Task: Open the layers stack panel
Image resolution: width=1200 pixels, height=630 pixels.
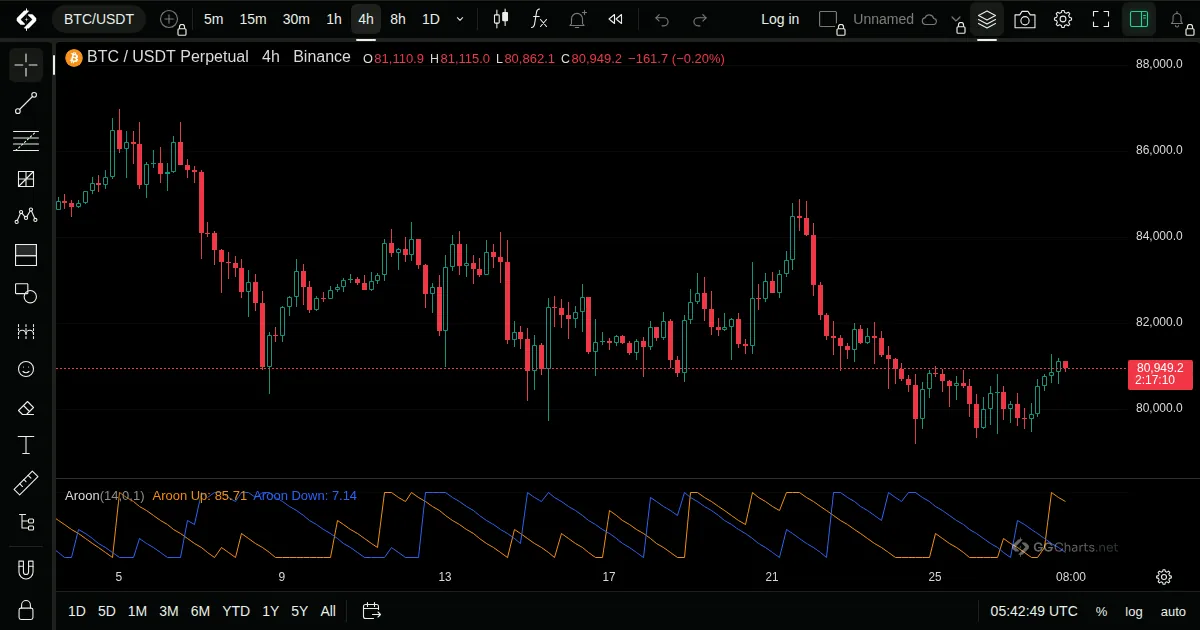Action: coord(987,19)
